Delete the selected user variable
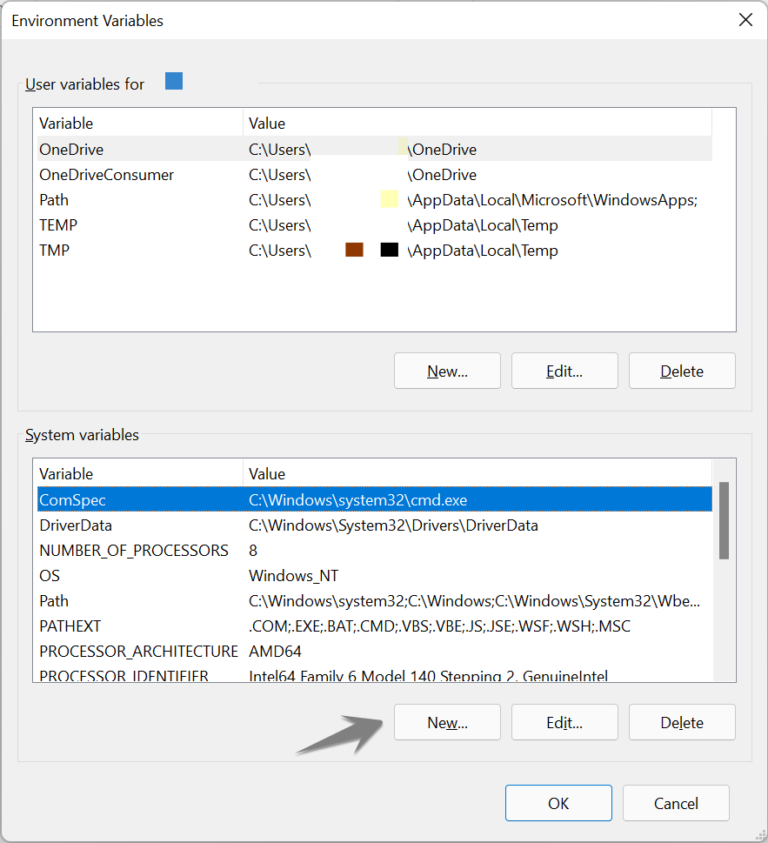Image resolution: width=768 pixels, height=843 pixels. (x=681, y=371)
